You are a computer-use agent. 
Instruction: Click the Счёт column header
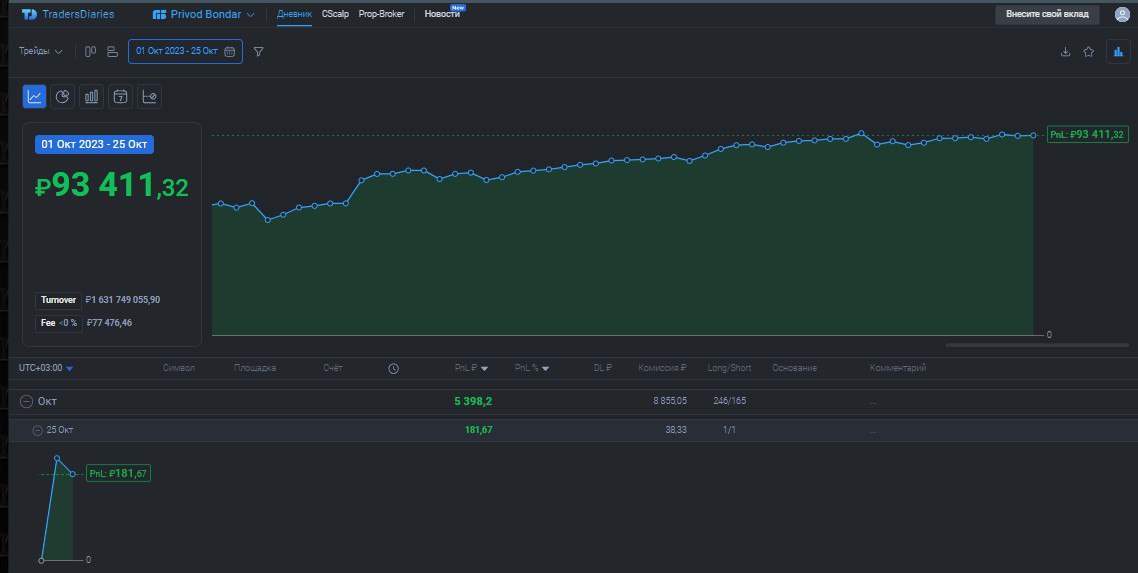pos(332,368)
